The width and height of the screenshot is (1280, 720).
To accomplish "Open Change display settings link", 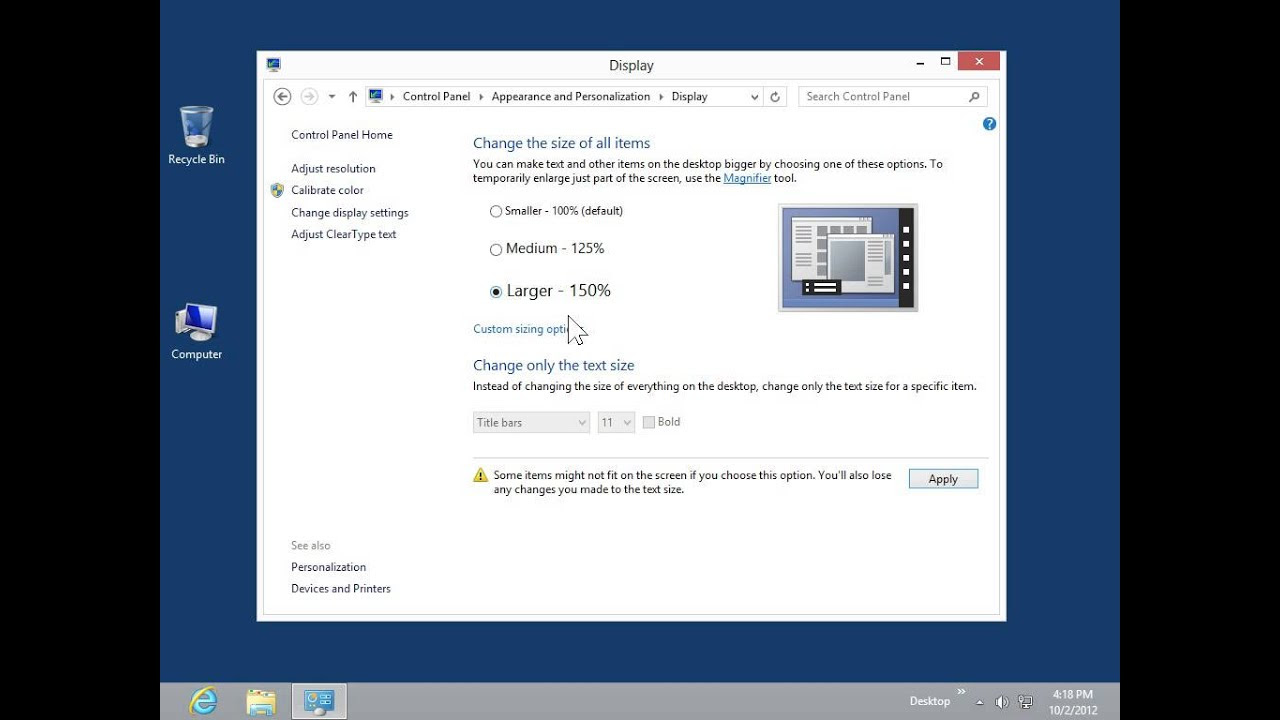I will 350,213.
